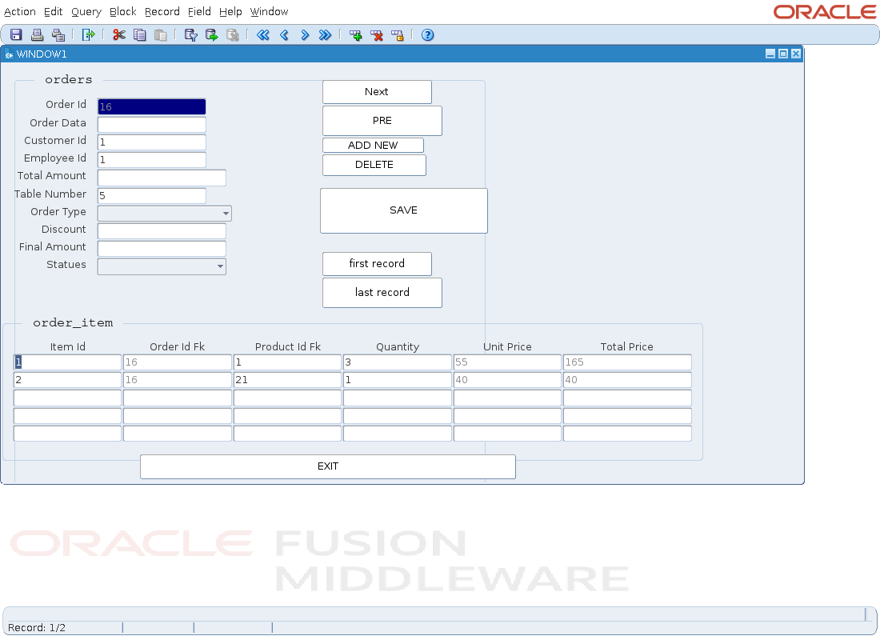Click the Item Id cell with value 2
Image resolution: width=880 pixels, height=640 pixels.
67,380
